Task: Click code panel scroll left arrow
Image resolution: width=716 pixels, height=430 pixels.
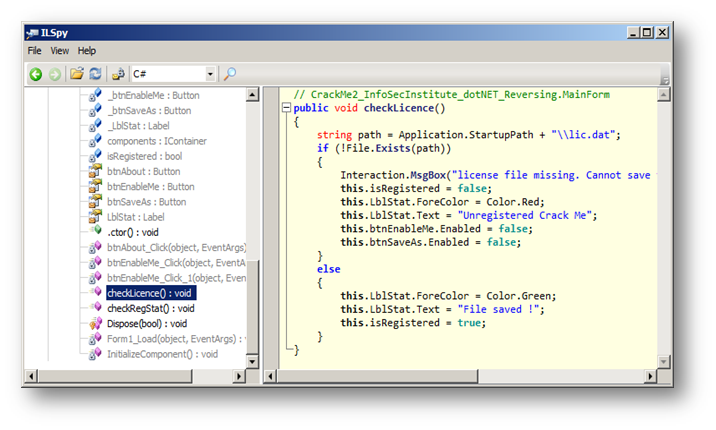Action: click(x=270, y=376)
